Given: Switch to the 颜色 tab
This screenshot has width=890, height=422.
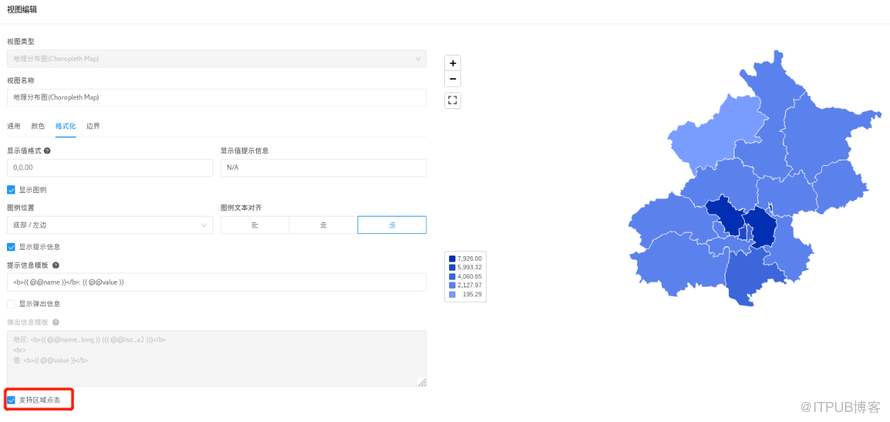Looking at the screenshot, I should (38, 126).
